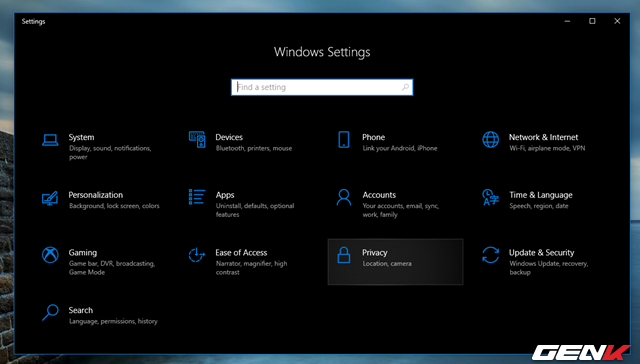The height and width of the screenshot is (364, 640).
Task: Open the Apps settings heading
Action: click(x=225, y=195)
